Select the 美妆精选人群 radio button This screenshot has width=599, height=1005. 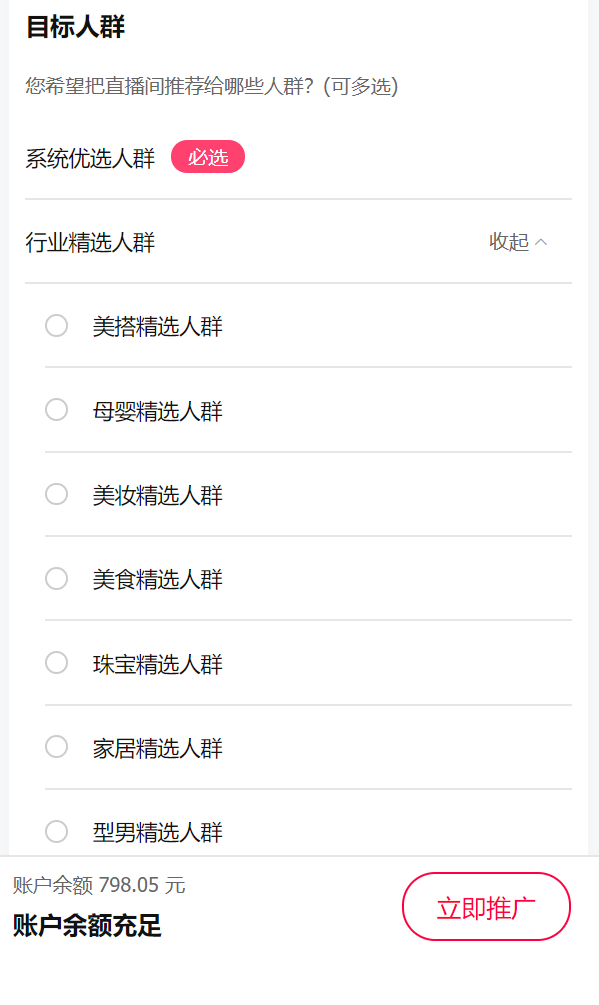(56, 494)
